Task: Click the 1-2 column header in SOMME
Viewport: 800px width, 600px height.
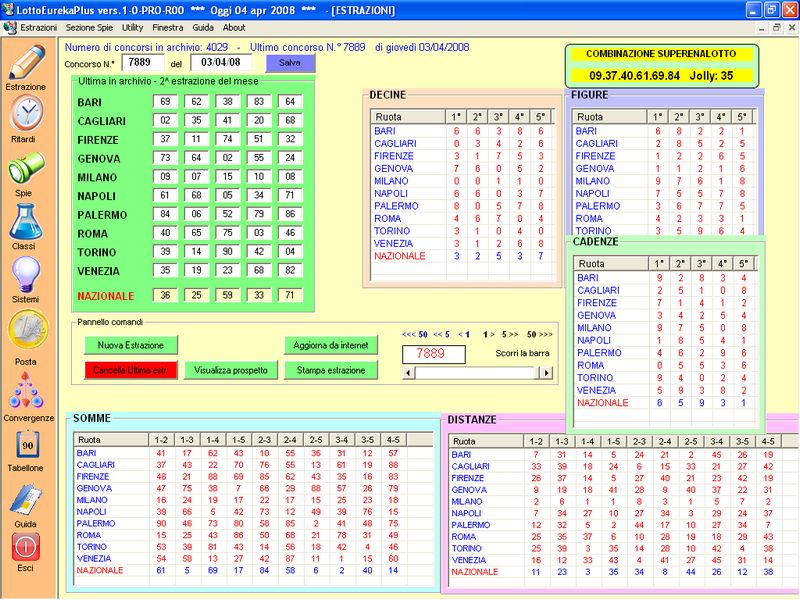Action: click(161, 440)
